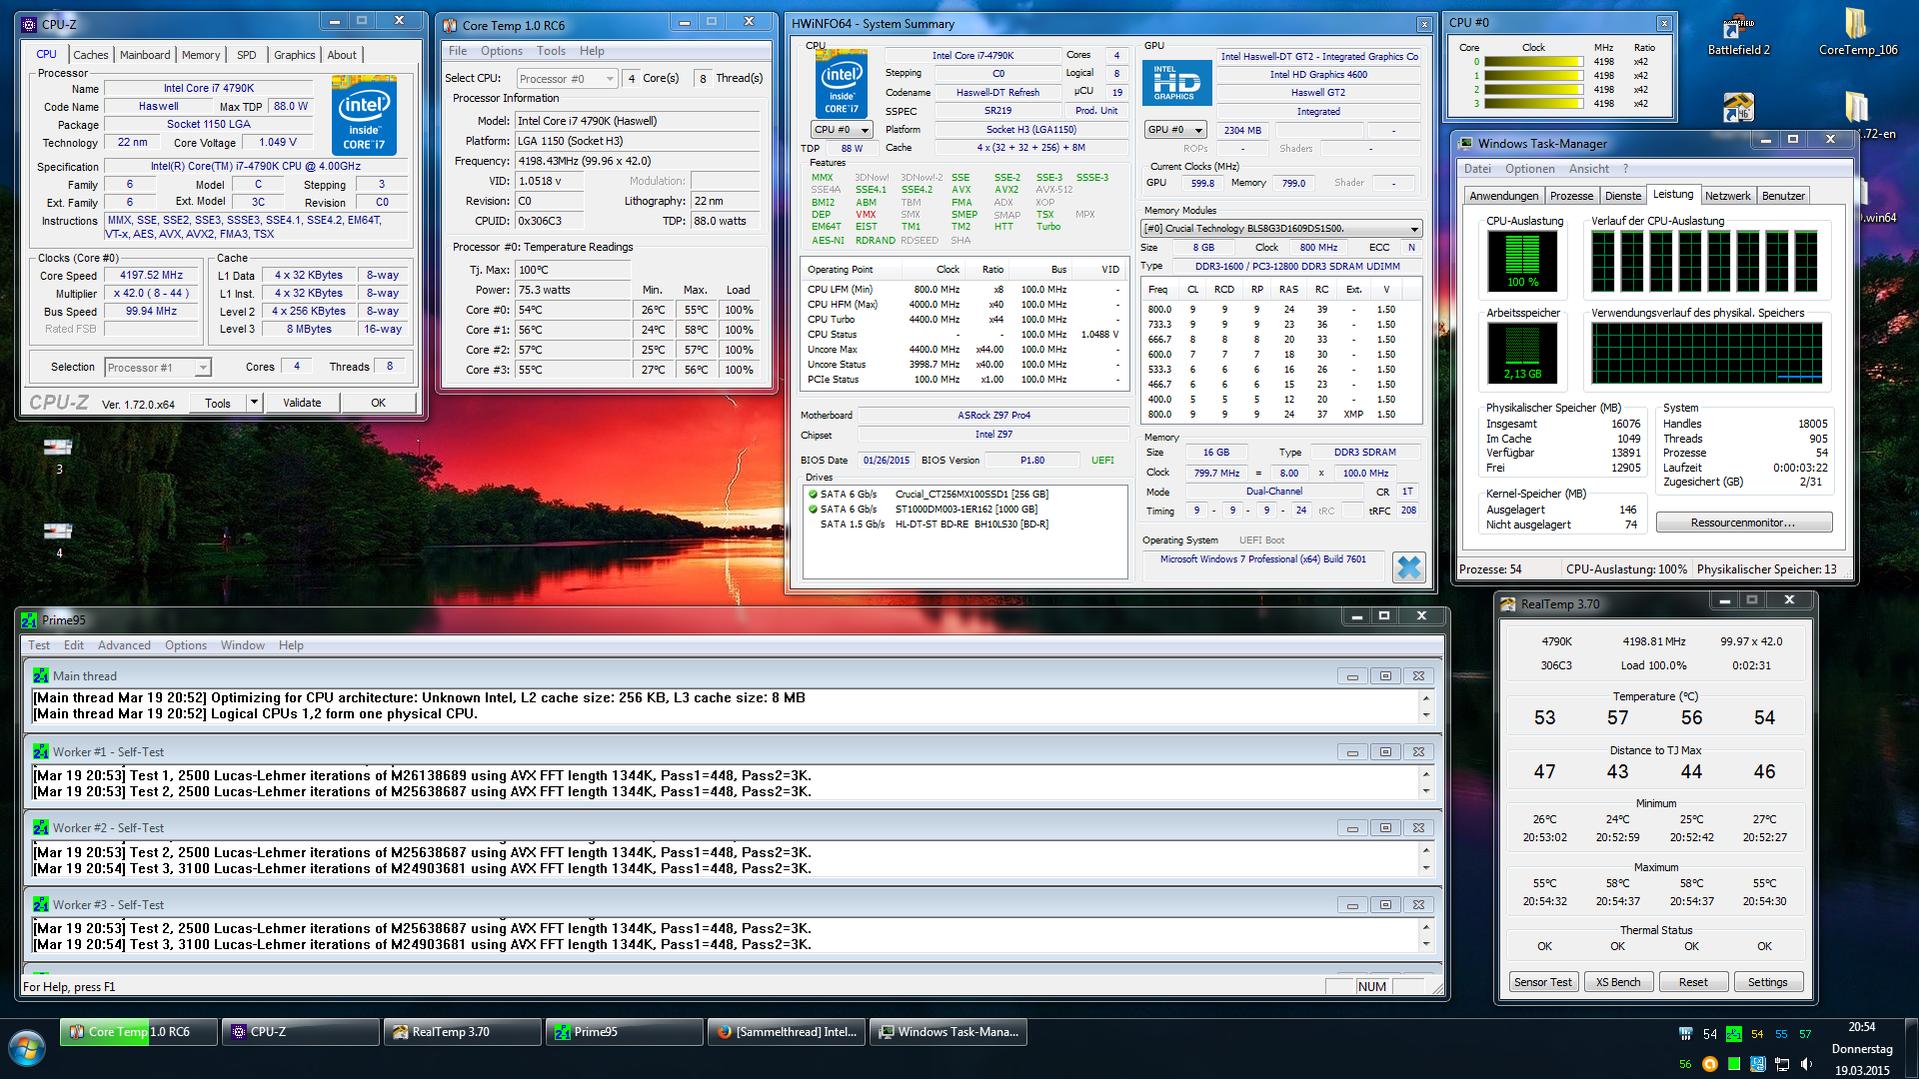
Task: Open RealTemp Settings
Action: pos(1768,982)
